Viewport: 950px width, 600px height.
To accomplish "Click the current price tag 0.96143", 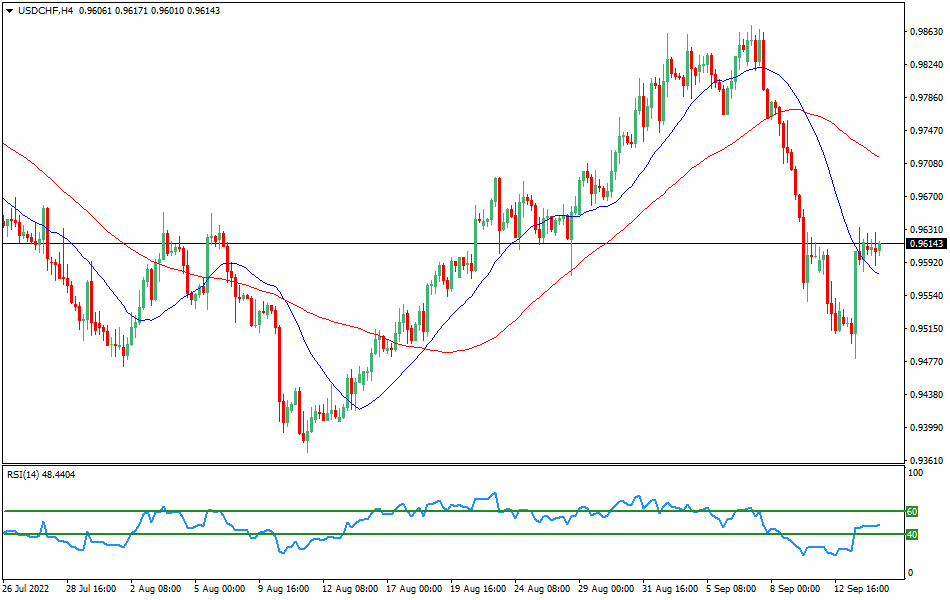I will click(x=926, y=244).
